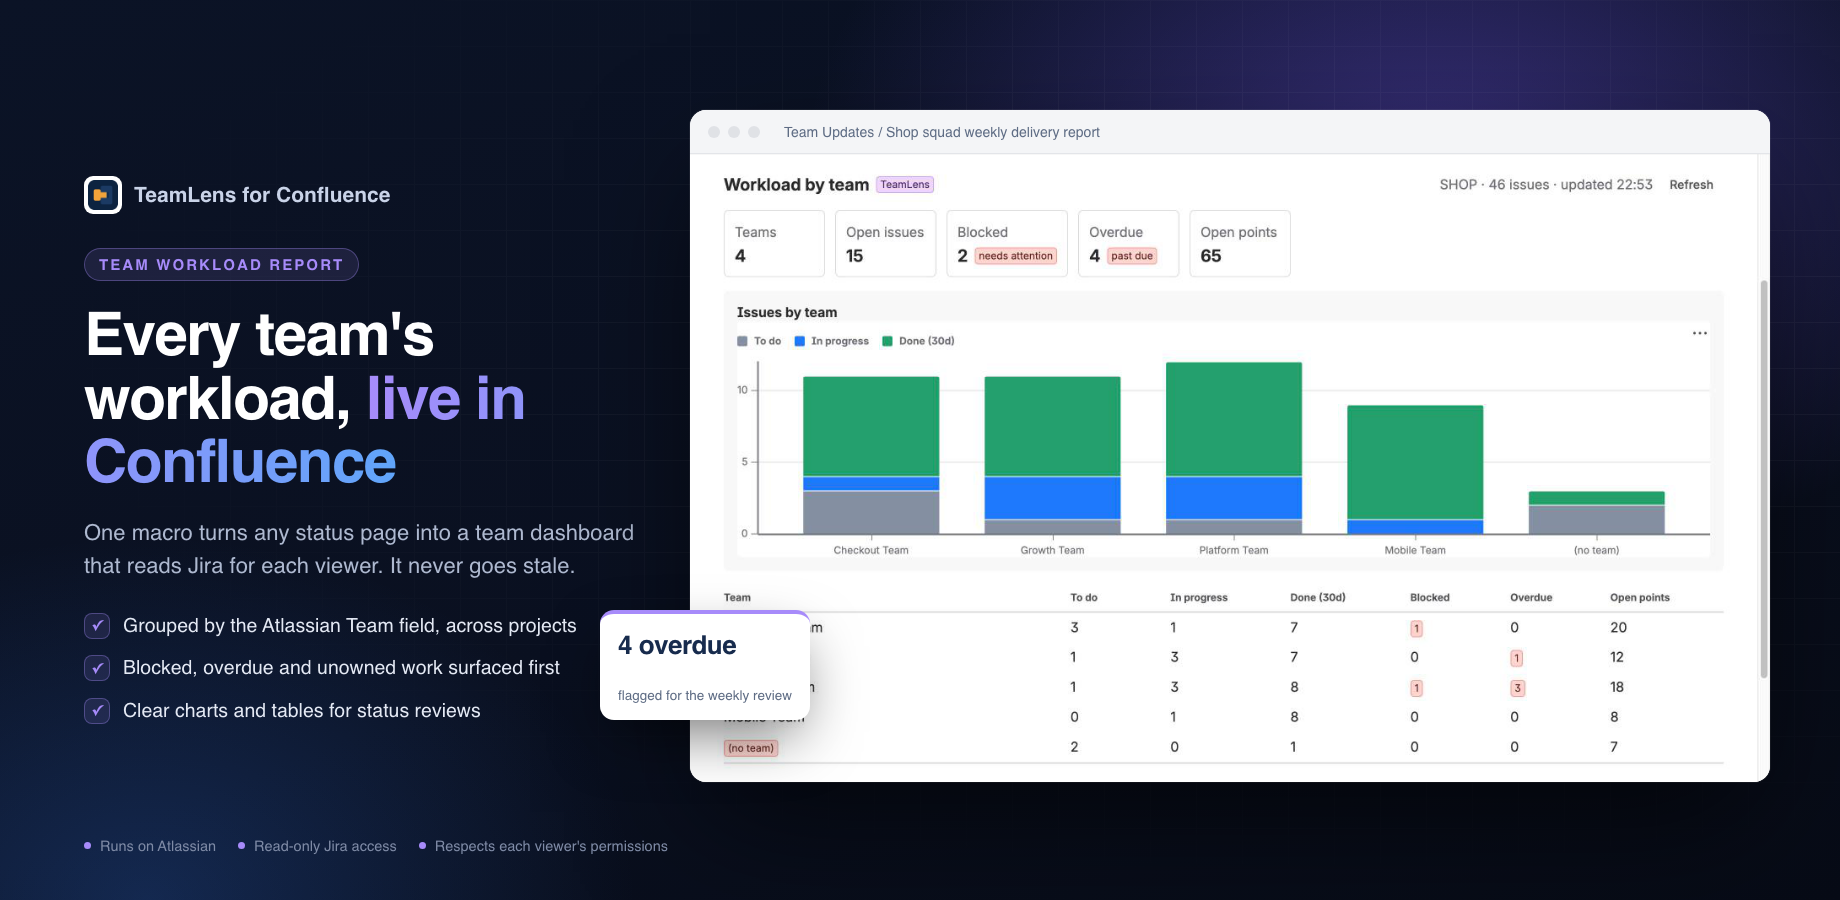Click the Mobile Team axis label

[x=1415, y=550]
